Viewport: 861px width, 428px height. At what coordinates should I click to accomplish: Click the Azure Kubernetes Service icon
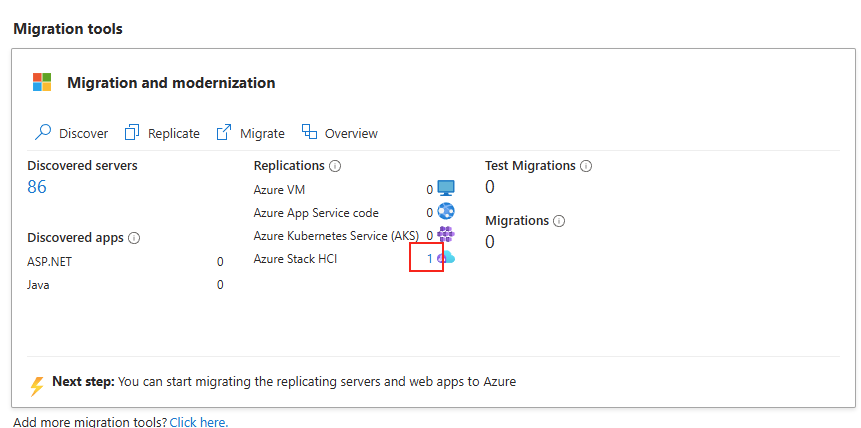[x=446, y=235]
